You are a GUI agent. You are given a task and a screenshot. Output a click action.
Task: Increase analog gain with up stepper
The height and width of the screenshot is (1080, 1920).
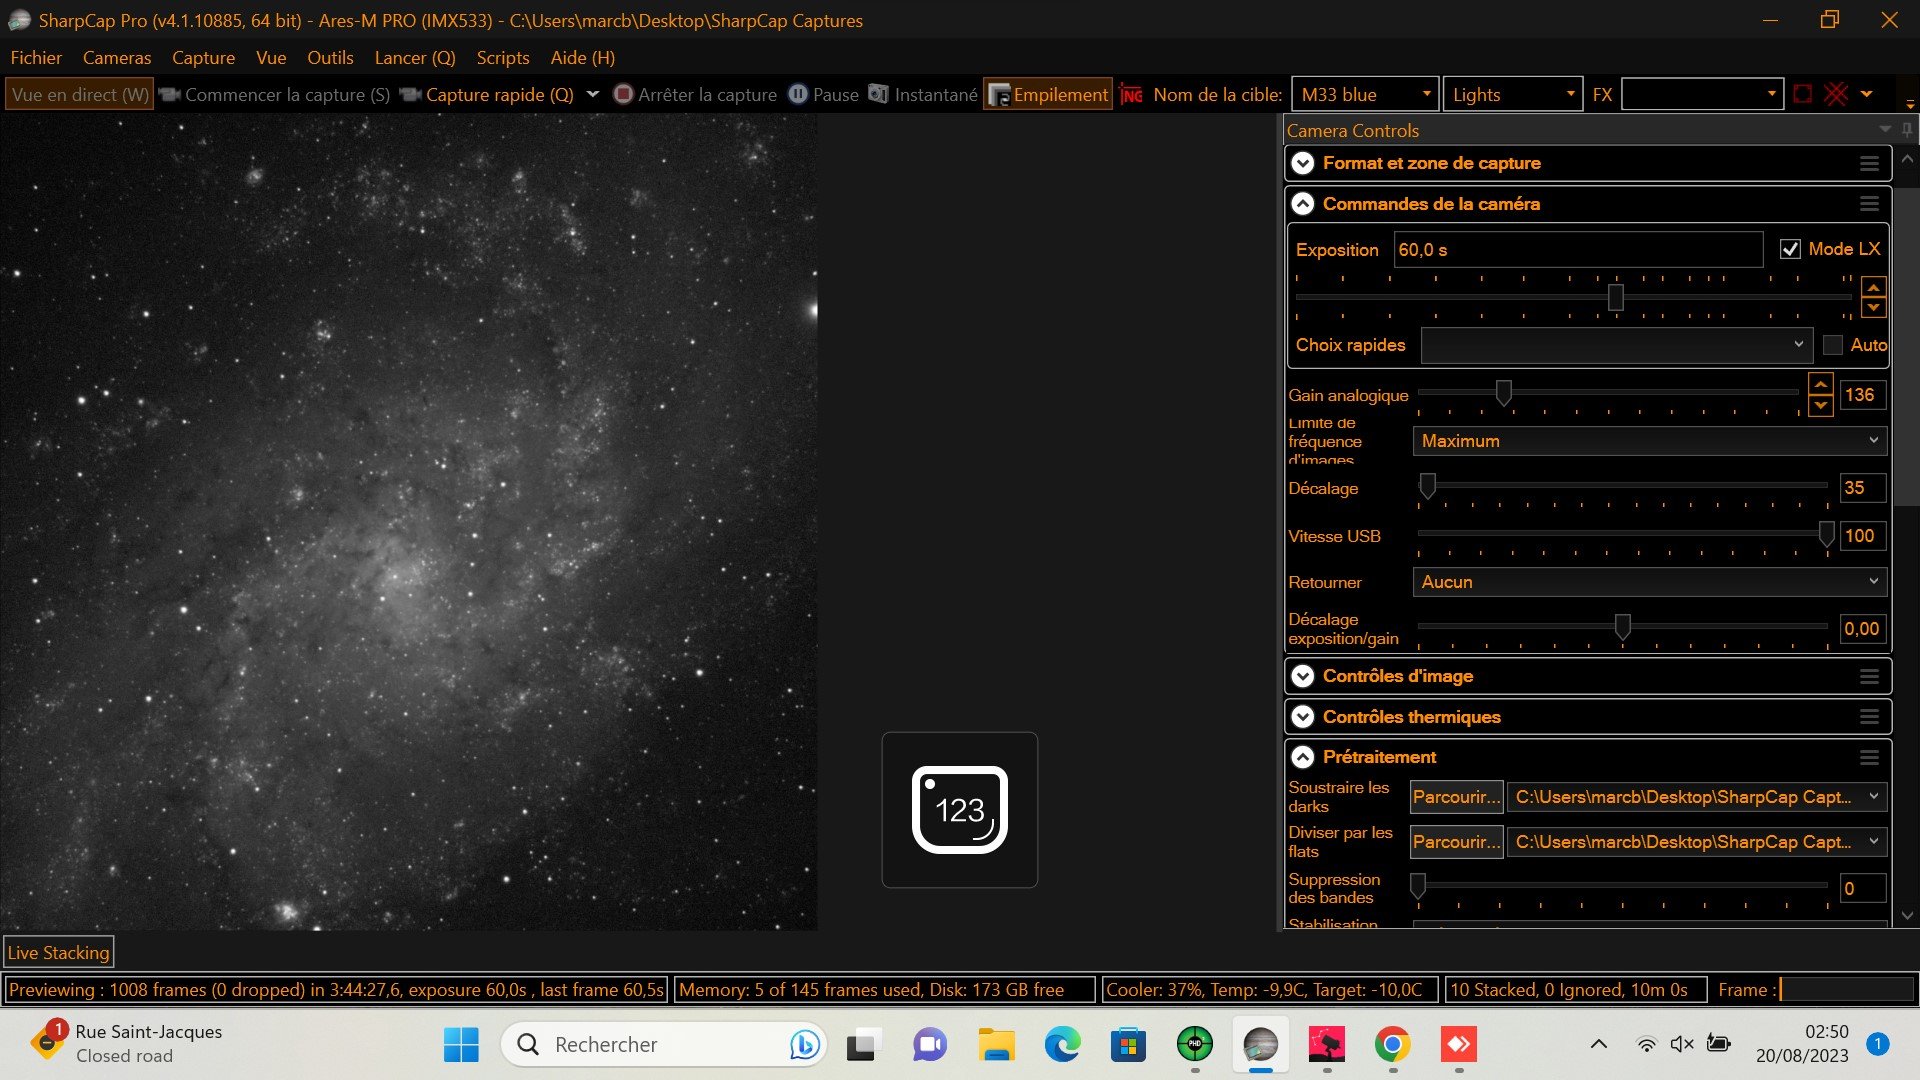point(1821,385)
